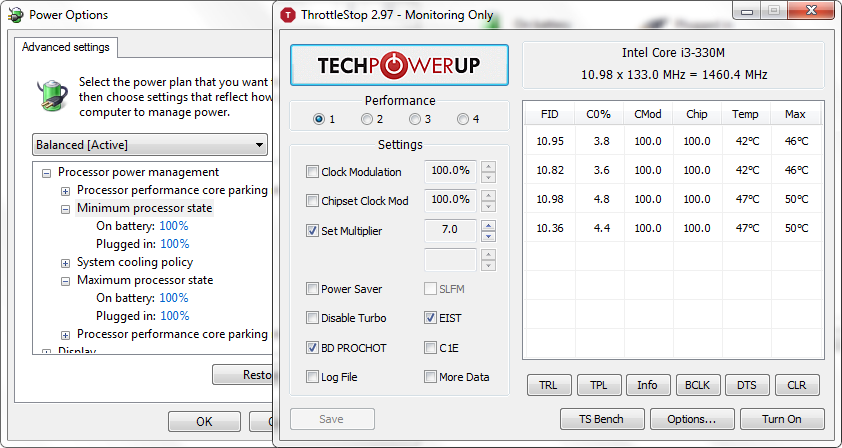Viewport: 842px width, 448px height.
Task: Click the FID value 10.95
Action: [x=550, y=141]
